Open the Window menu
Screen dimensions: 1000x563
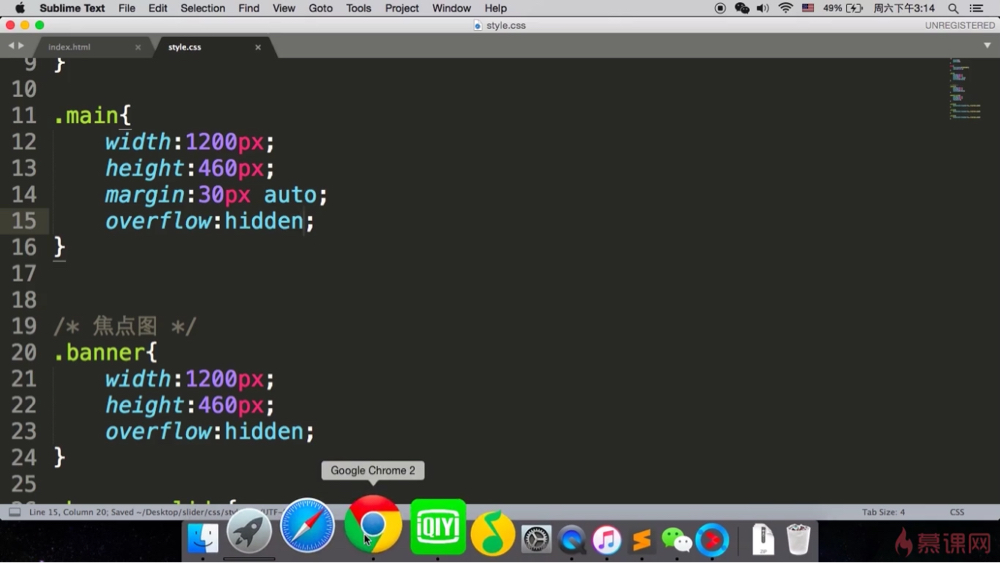click(452, 8)
